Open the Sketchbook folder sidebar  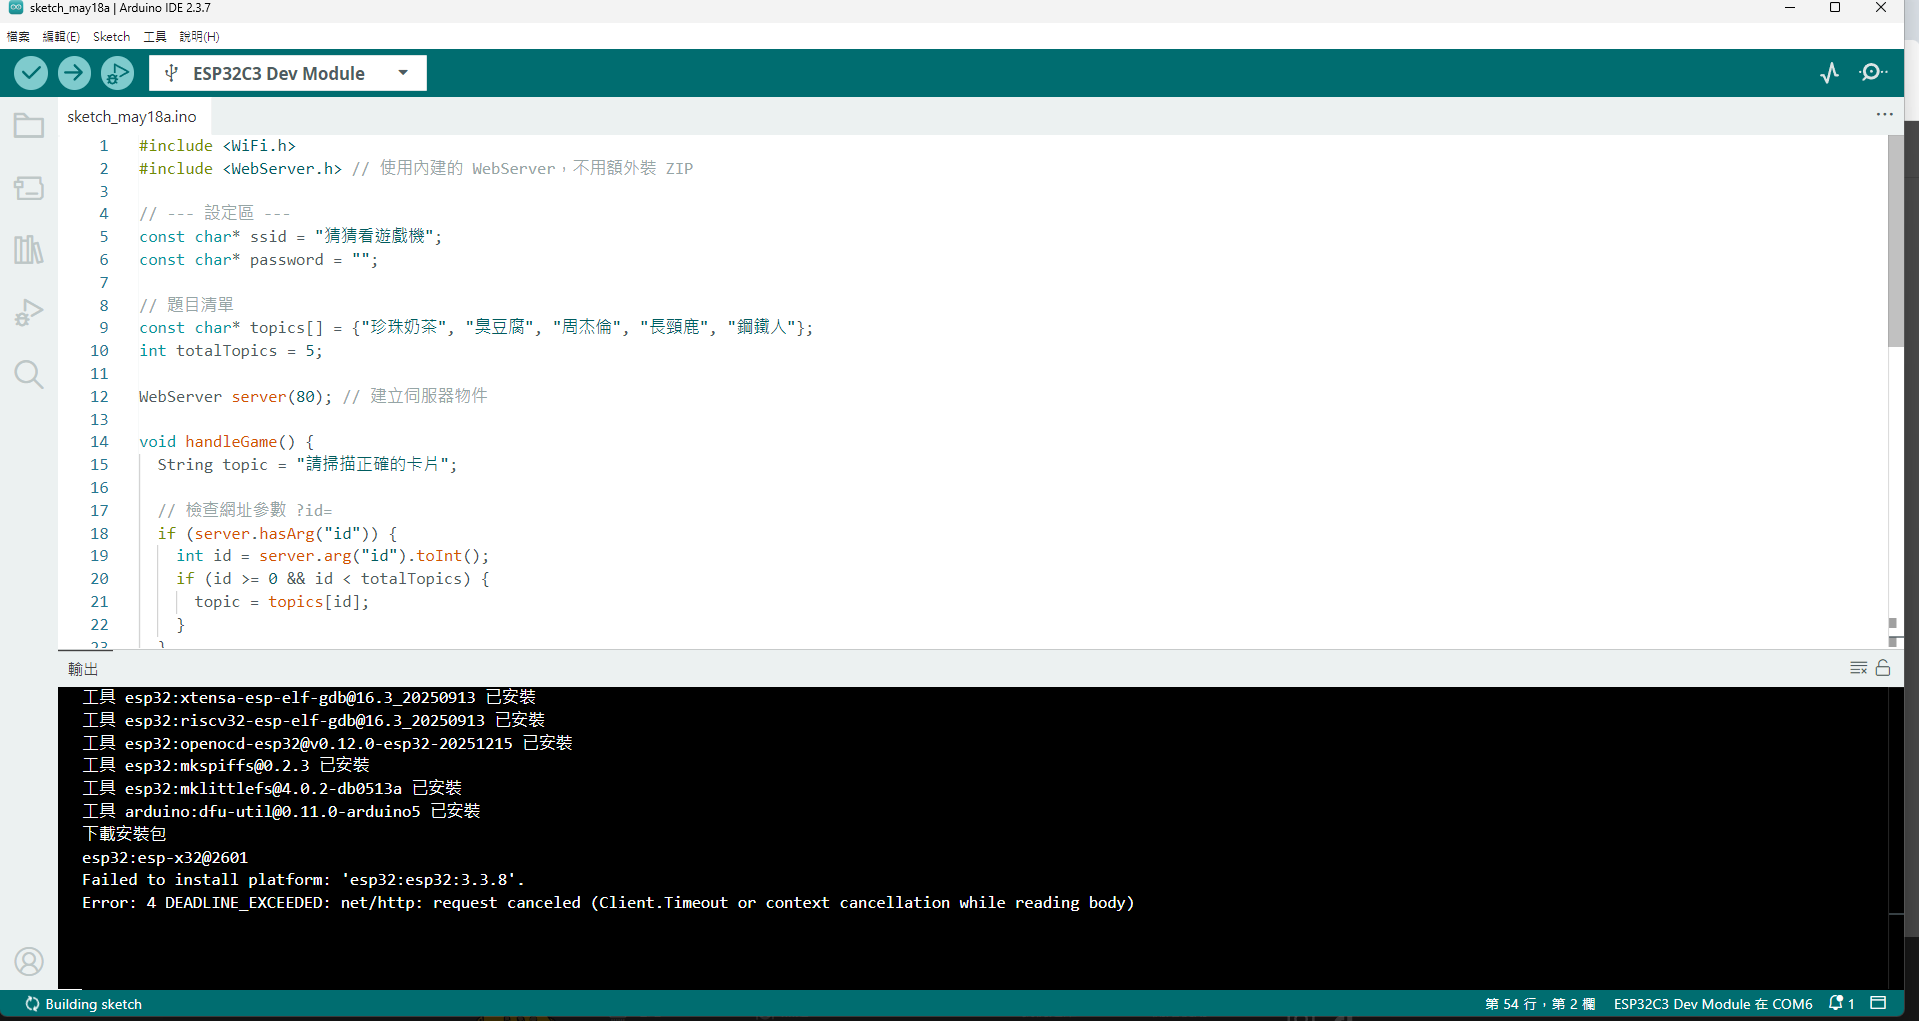[29, 126]
